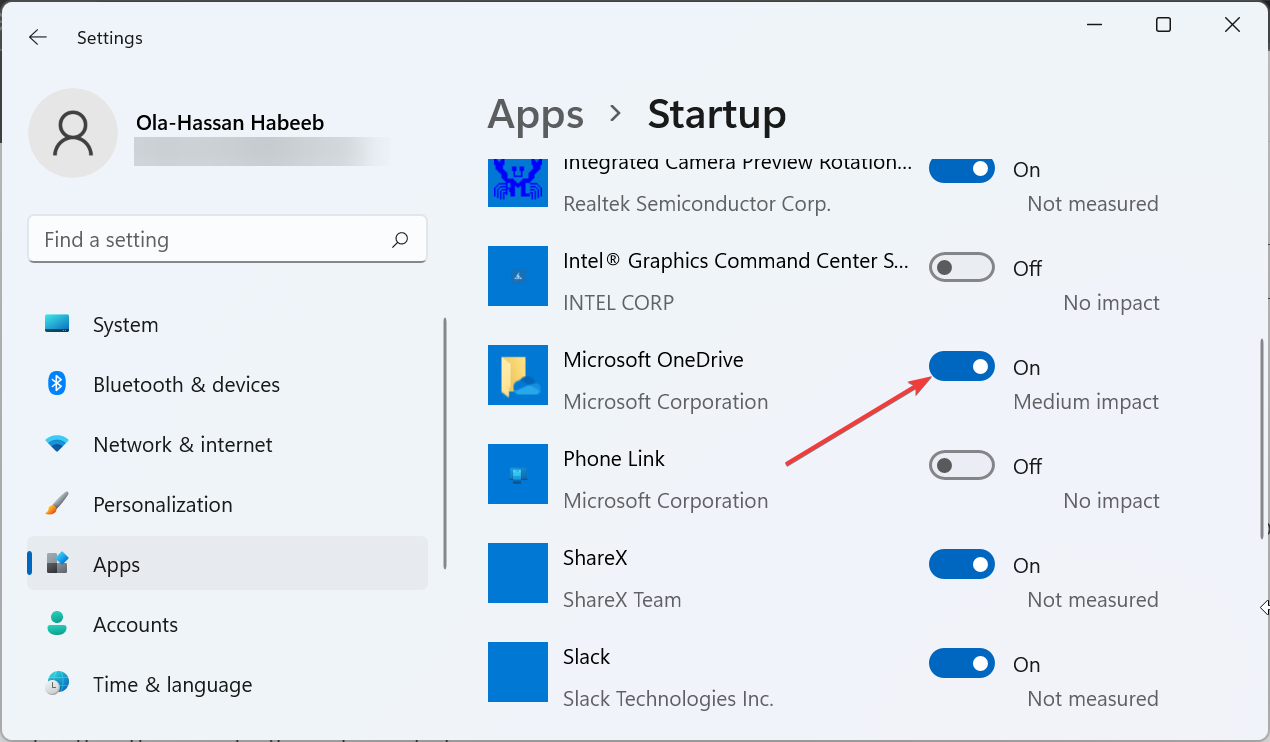Click Realtek Semiconductor Corp. text
Viewport: 1270px width, 742px height.
click(697, 204)
